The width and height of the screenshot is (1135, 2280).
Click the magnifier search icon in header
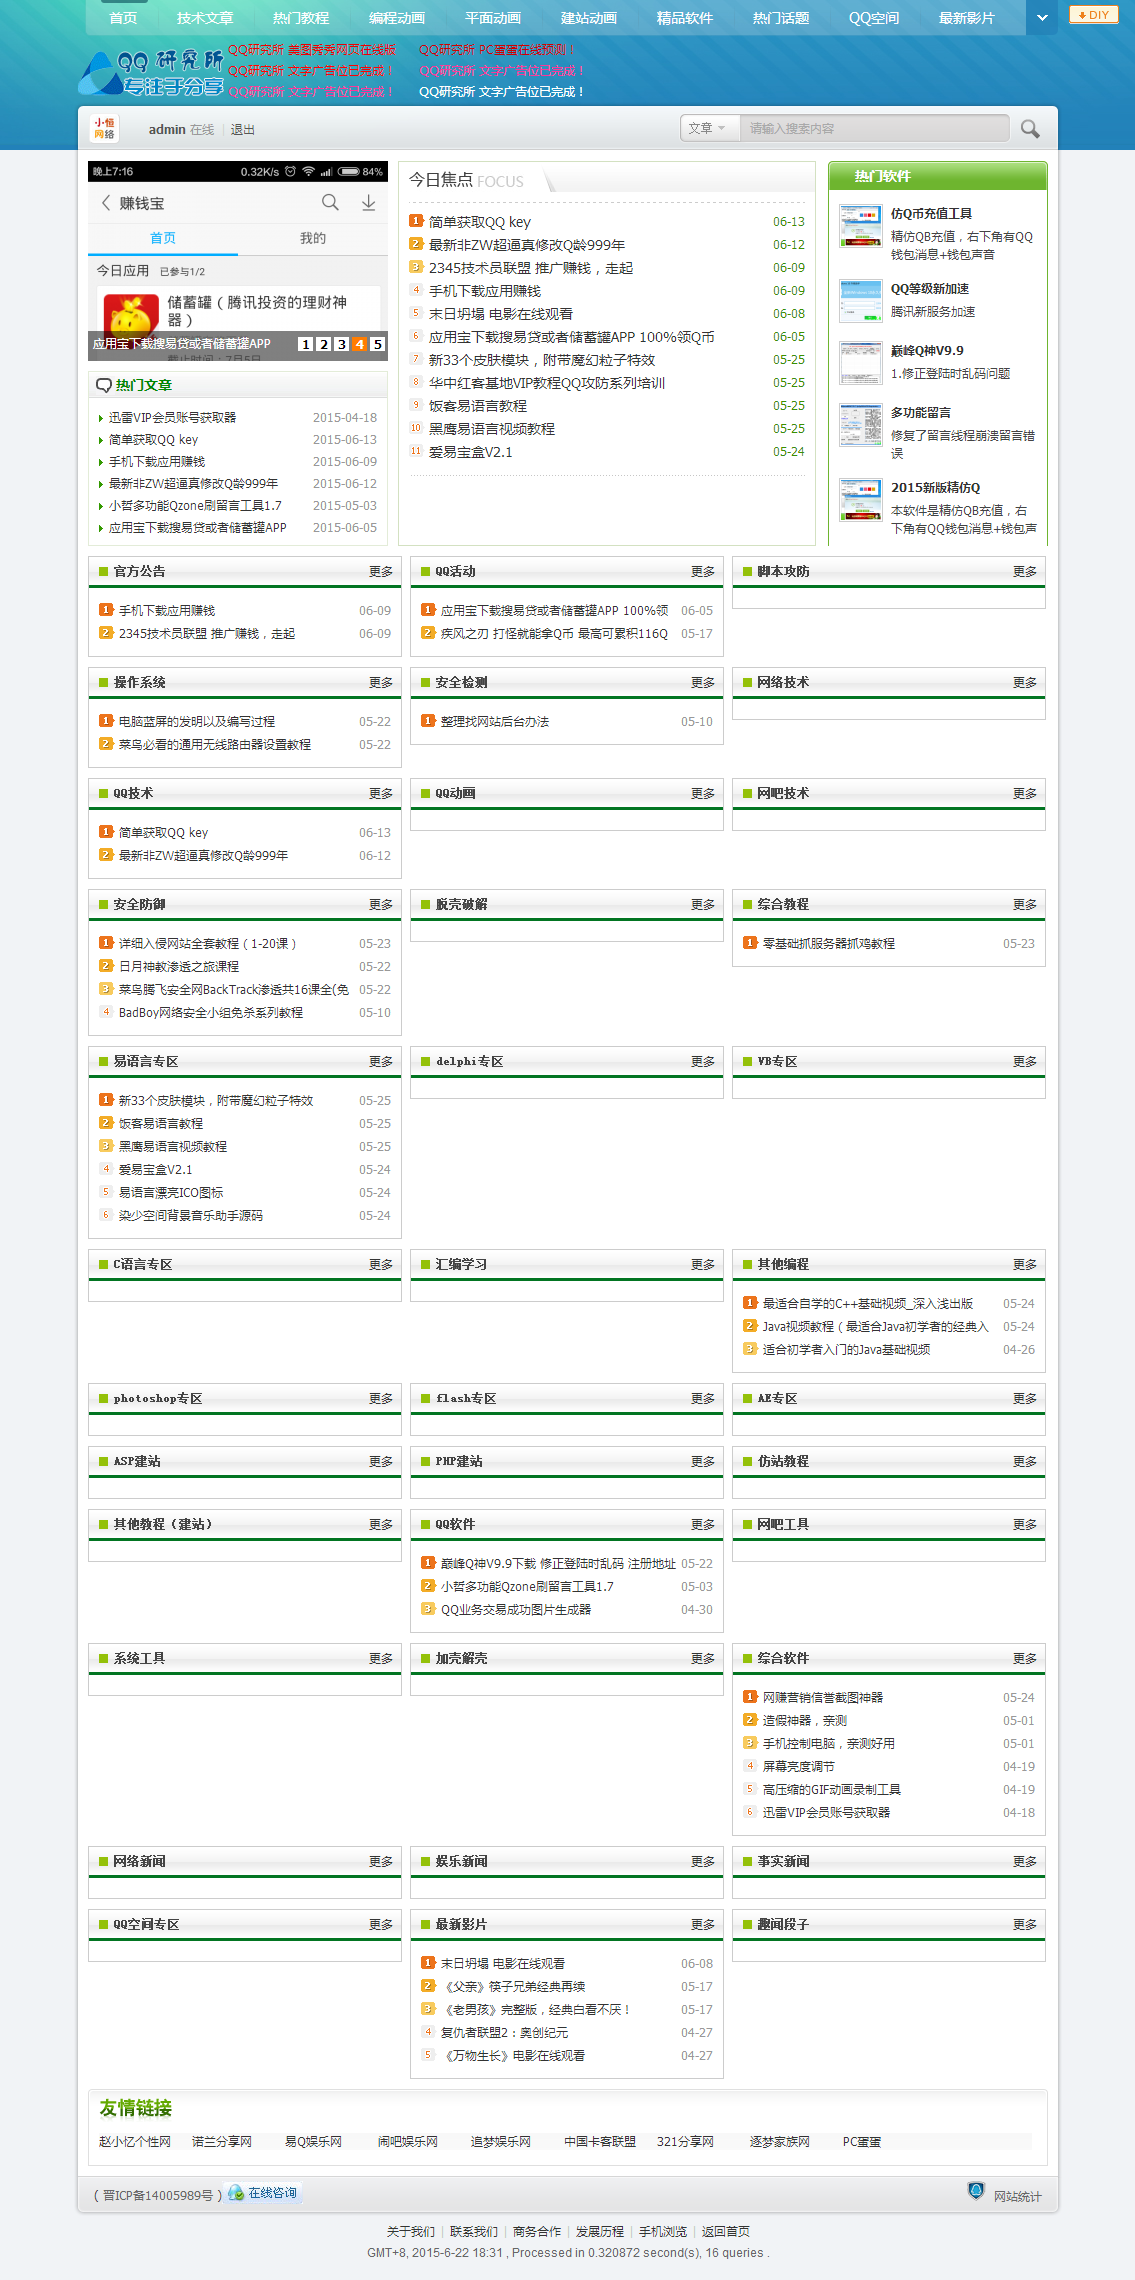(1030, 129)
